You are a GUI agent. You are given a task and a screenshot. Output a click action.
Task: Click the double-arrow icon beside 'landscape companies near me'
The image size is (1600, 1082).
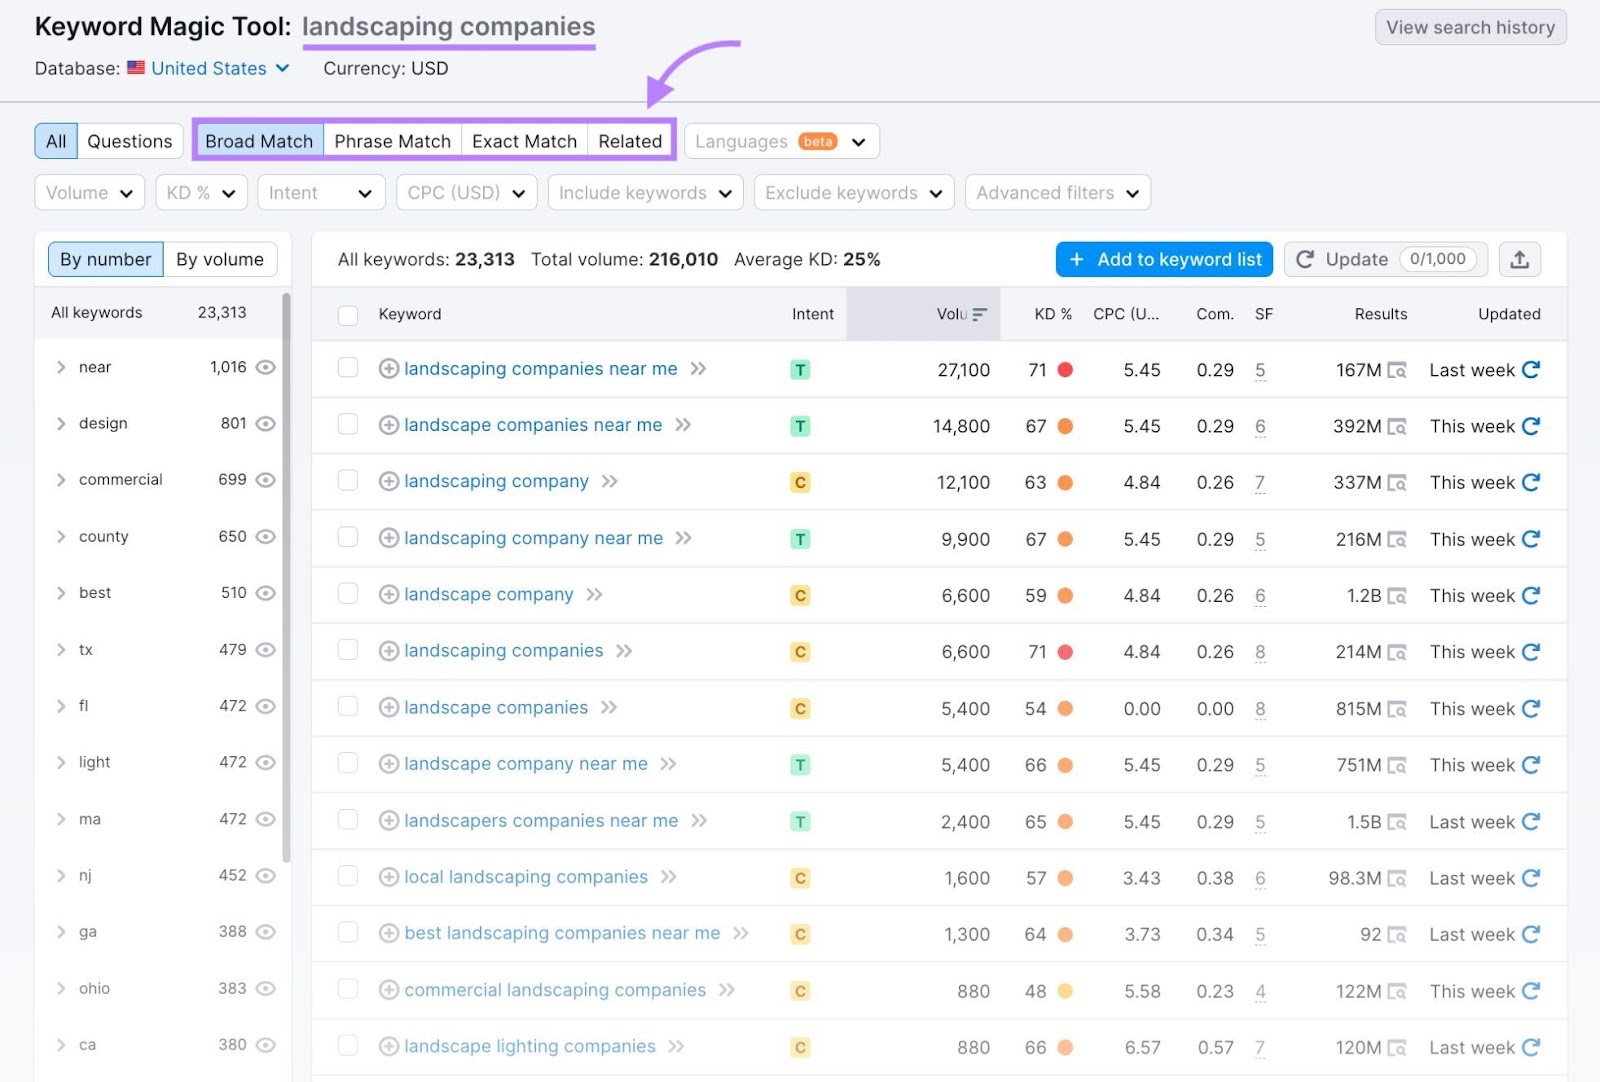point(683,425)
